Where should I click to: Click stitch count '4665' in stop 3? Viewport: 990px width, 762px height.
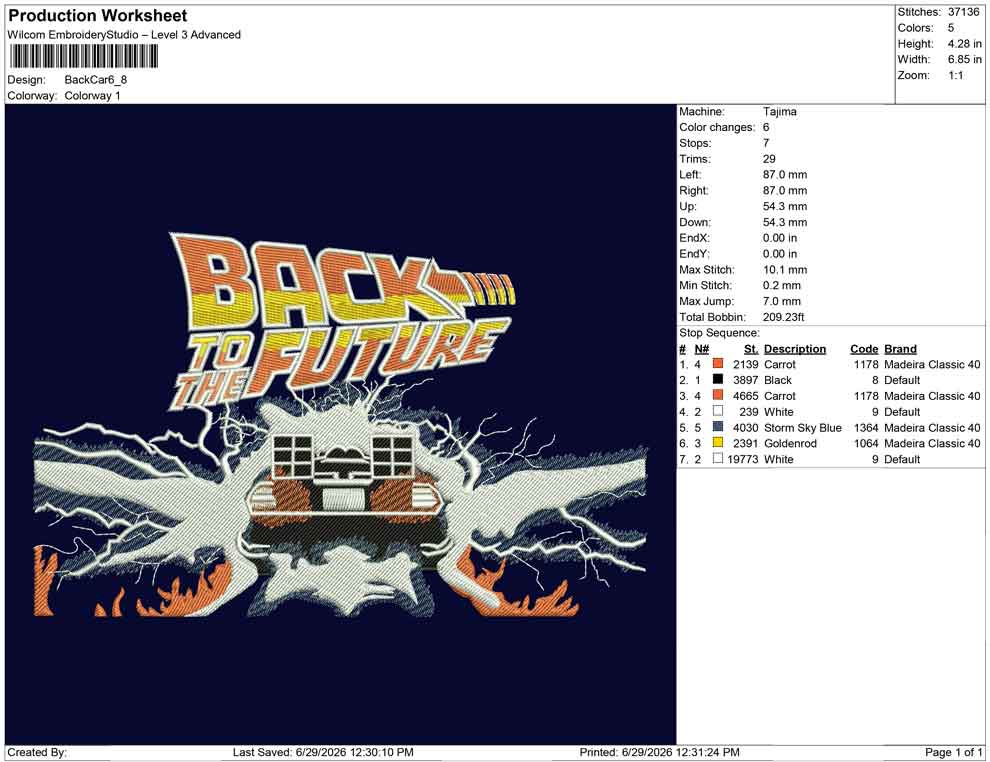[746, 396]
